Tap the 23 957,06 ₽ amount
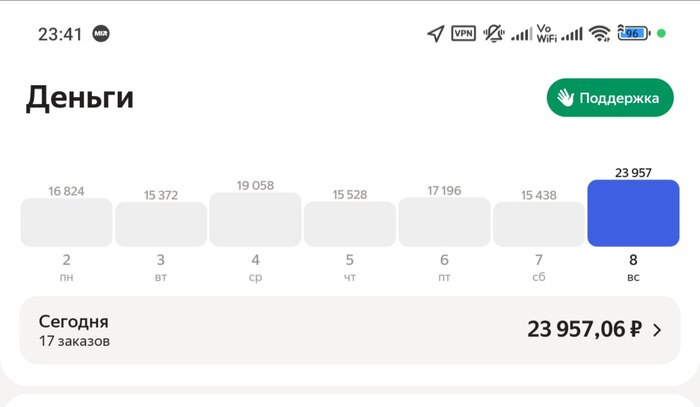Image resolution: width=700 pixels, height=407 pixels. (584, 329)
